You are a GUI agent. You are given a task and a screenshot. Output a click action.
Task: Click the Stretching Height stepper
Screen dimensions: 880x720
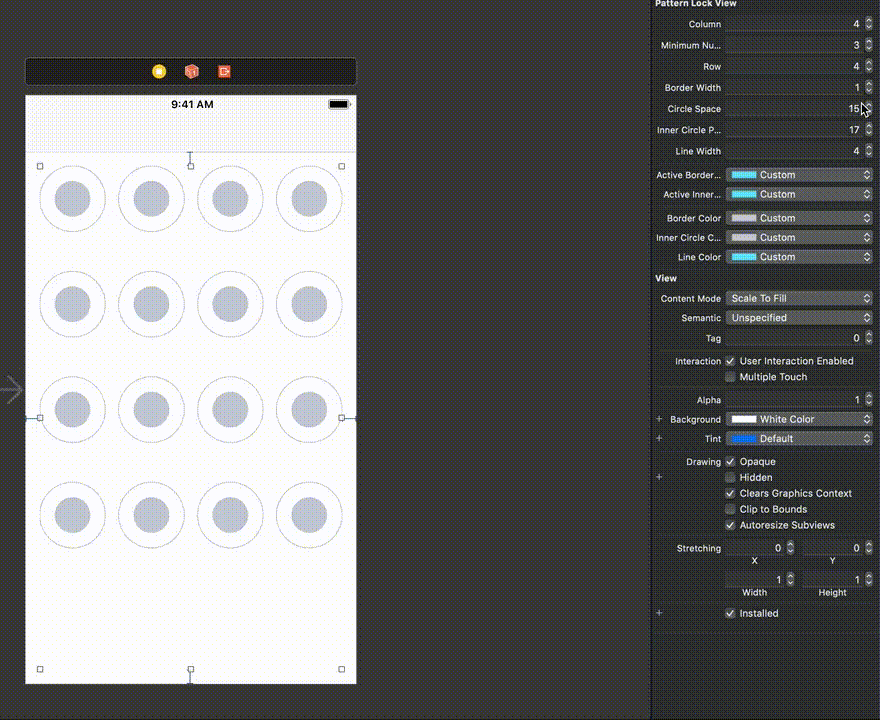[869, 579]
